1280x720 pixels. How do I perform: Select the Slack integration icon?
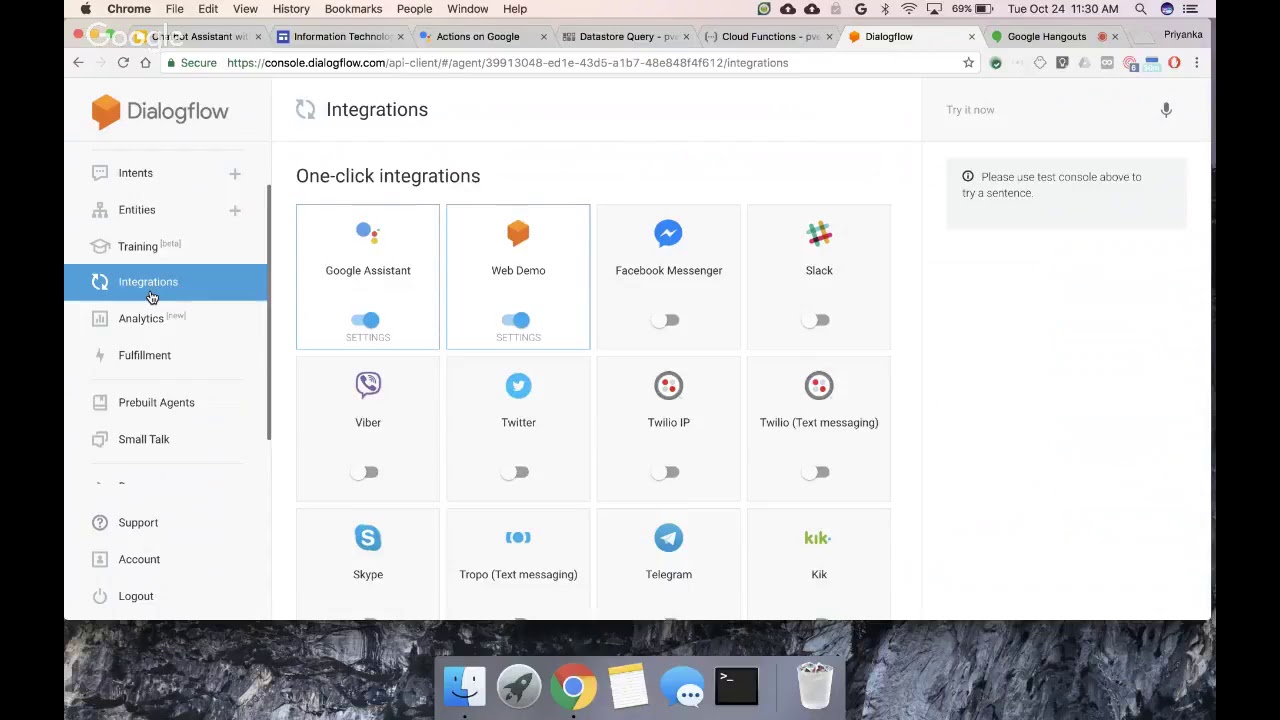(819, 233)
